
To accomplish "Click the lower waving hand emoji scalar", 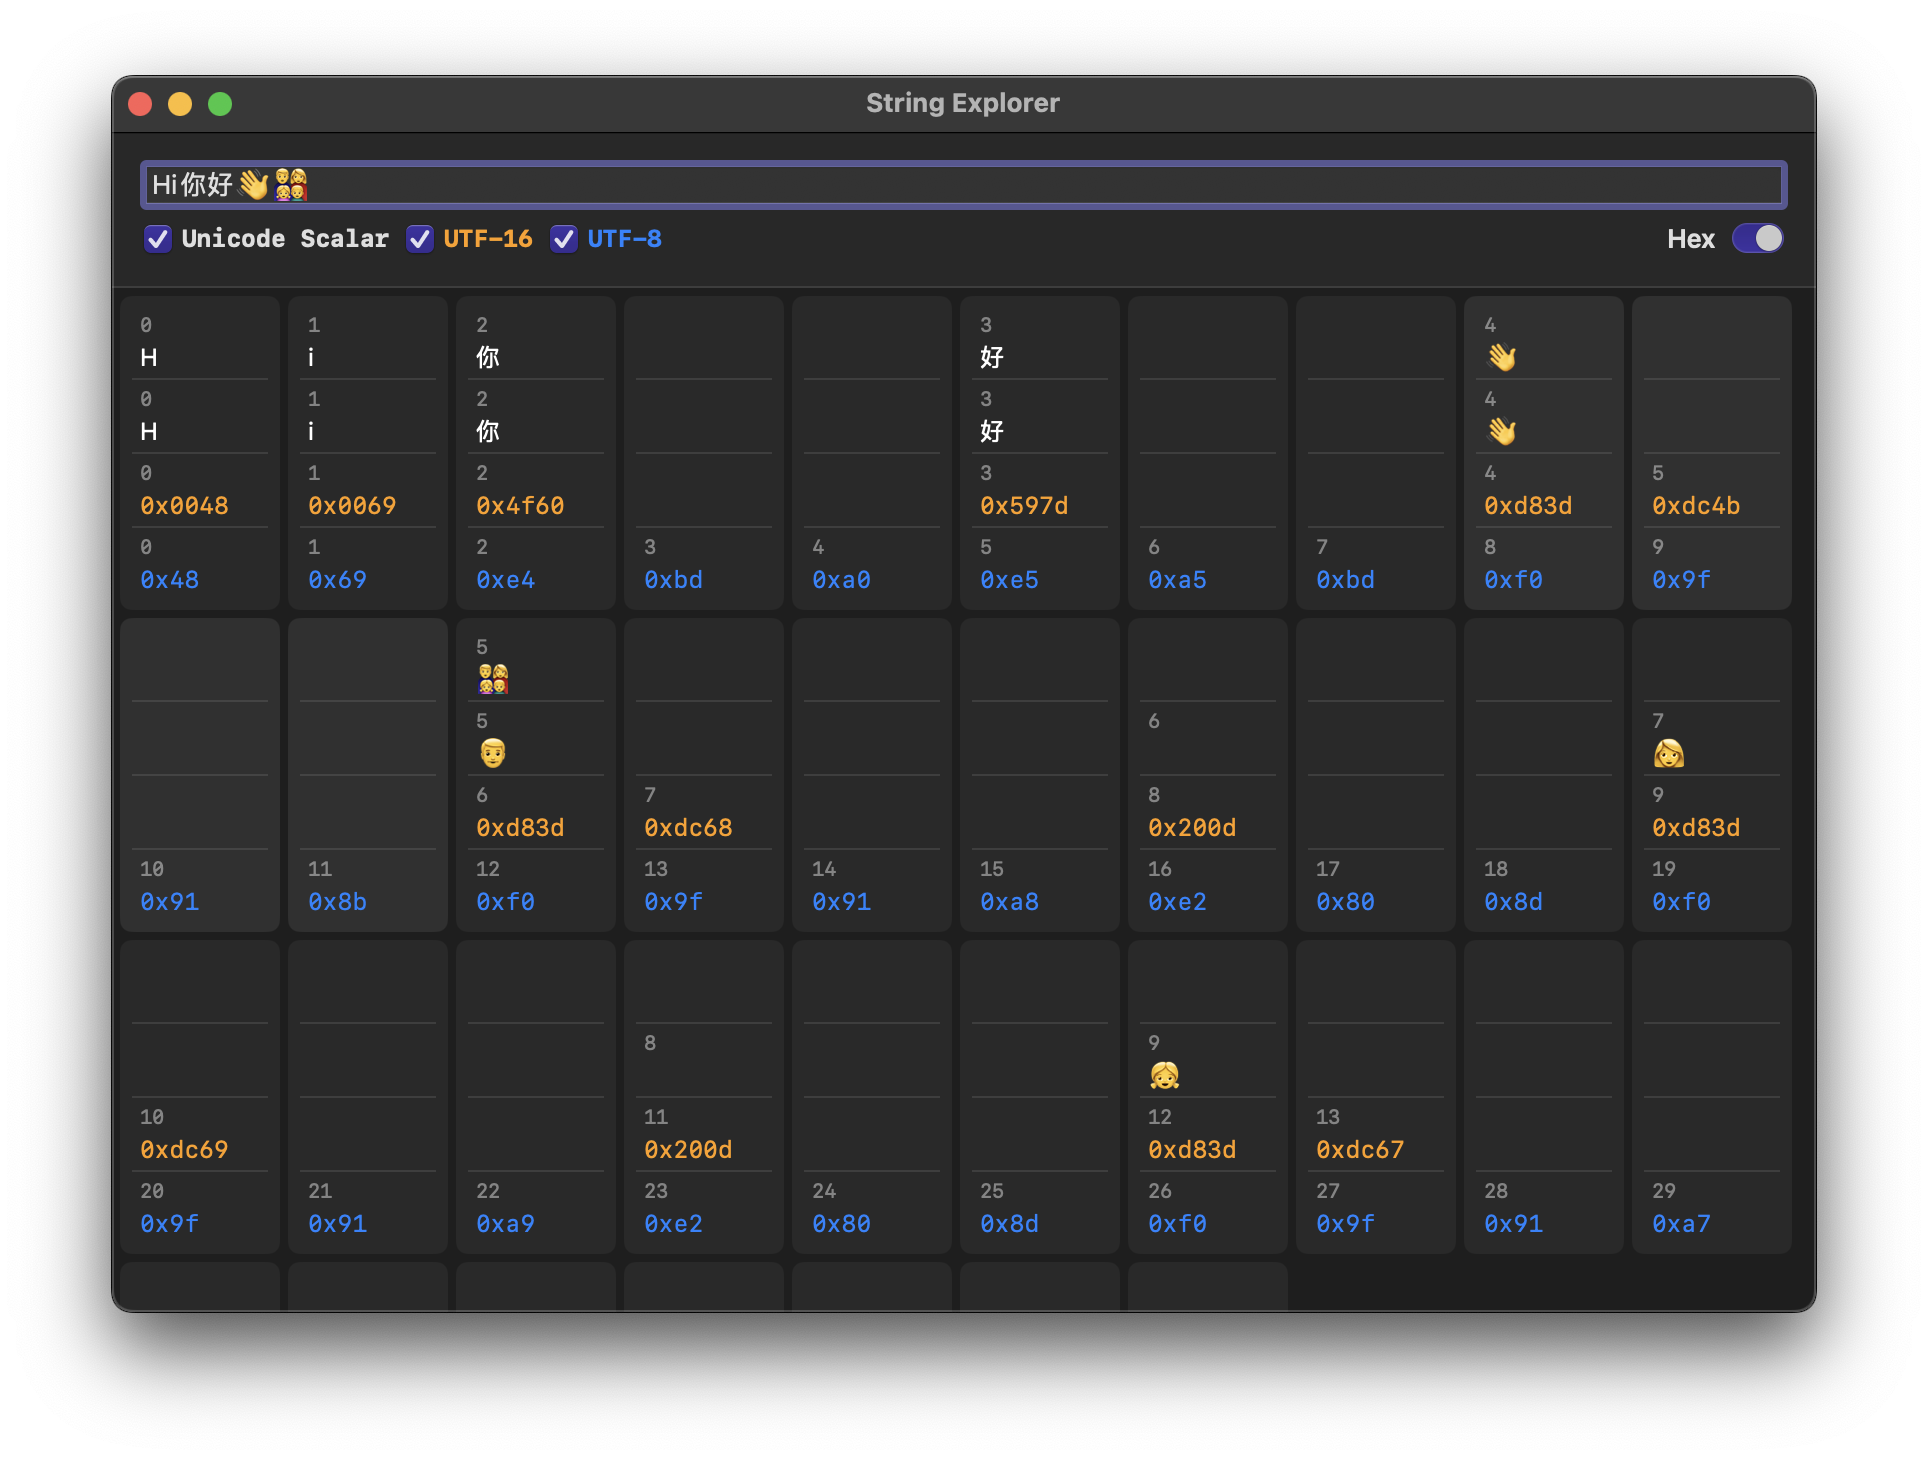I will [x=1501, y=431].
